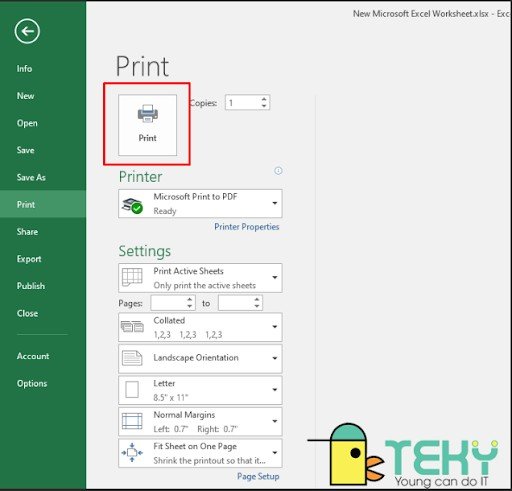Screen dimensions: 512x491
Task: Increase the Pages start value with up arrow
Action: pos(190,299)
